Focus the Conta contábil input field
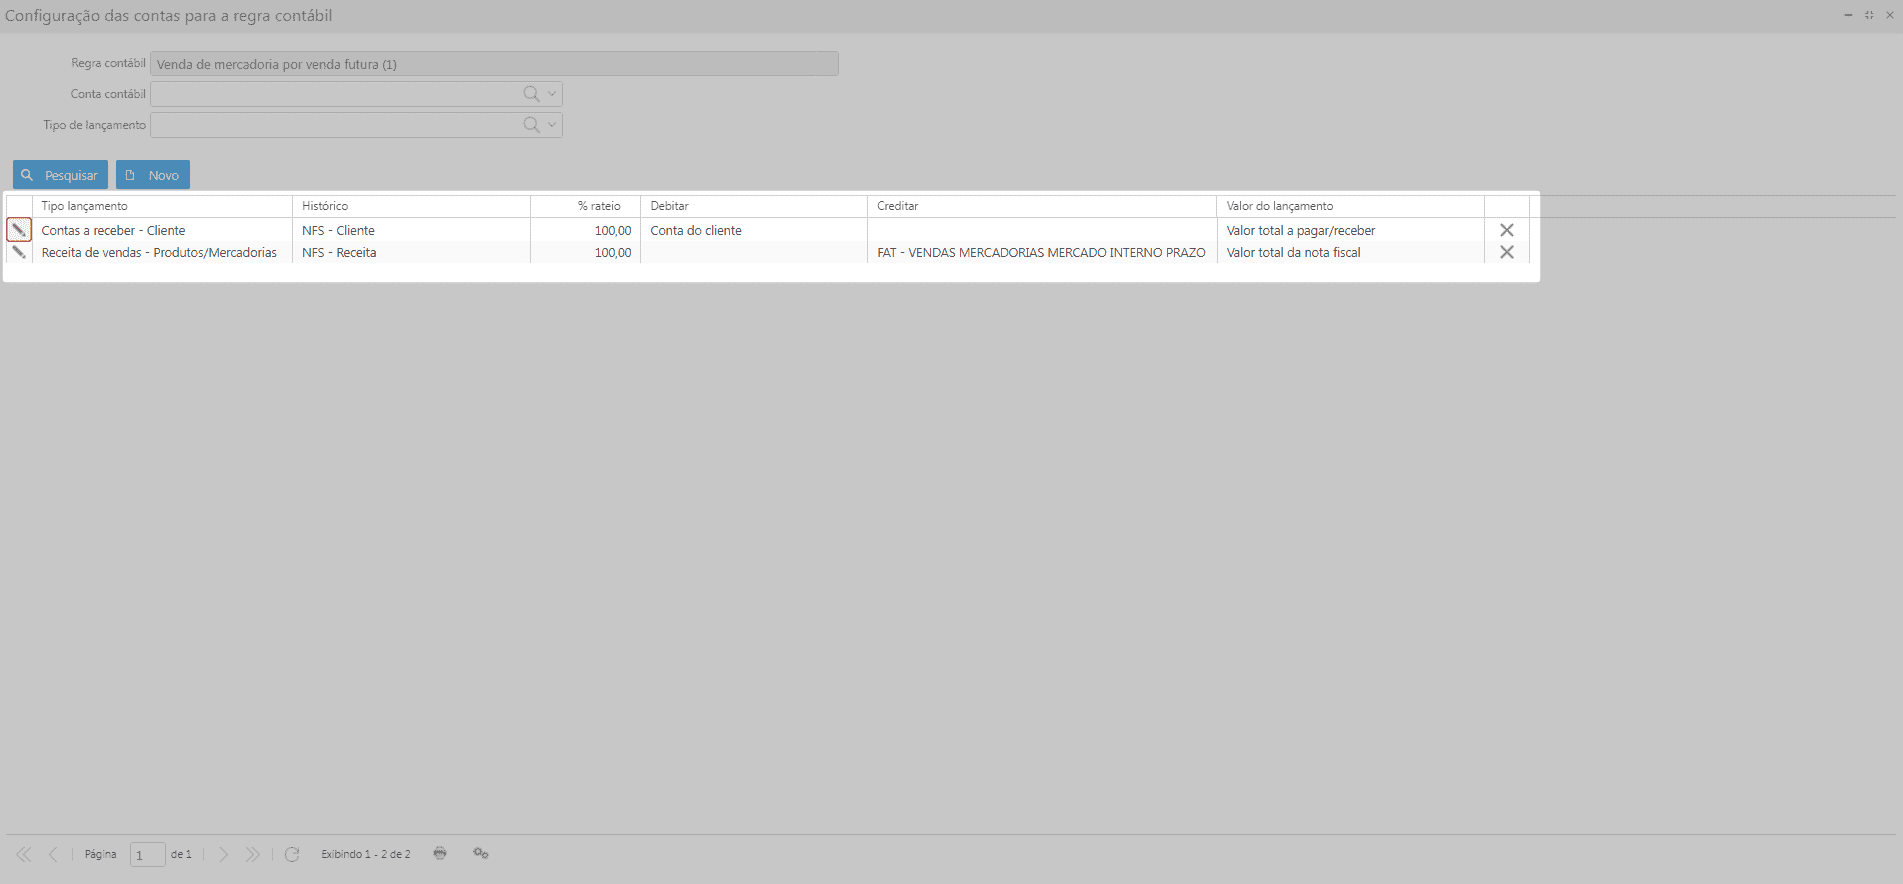The image size is (1903, 884). pyautogui.click(x=335, y=94)
